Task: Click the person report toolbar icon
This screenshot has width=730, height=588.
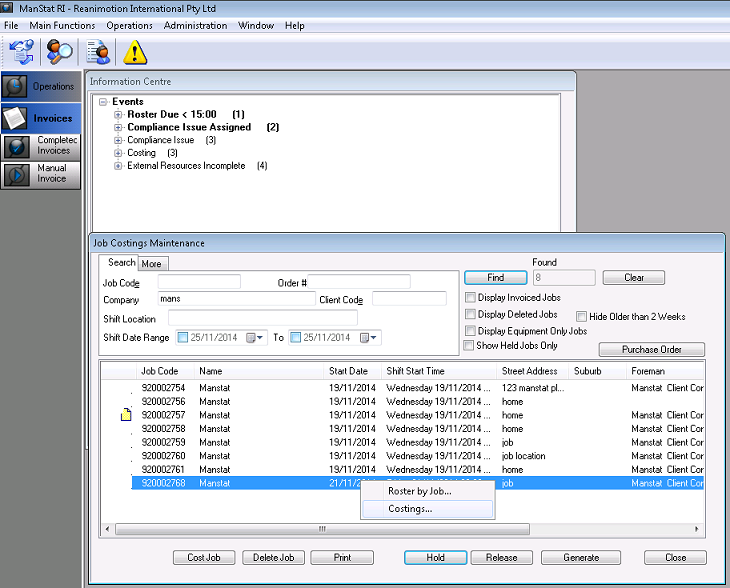Action: [x=98, y=52]
